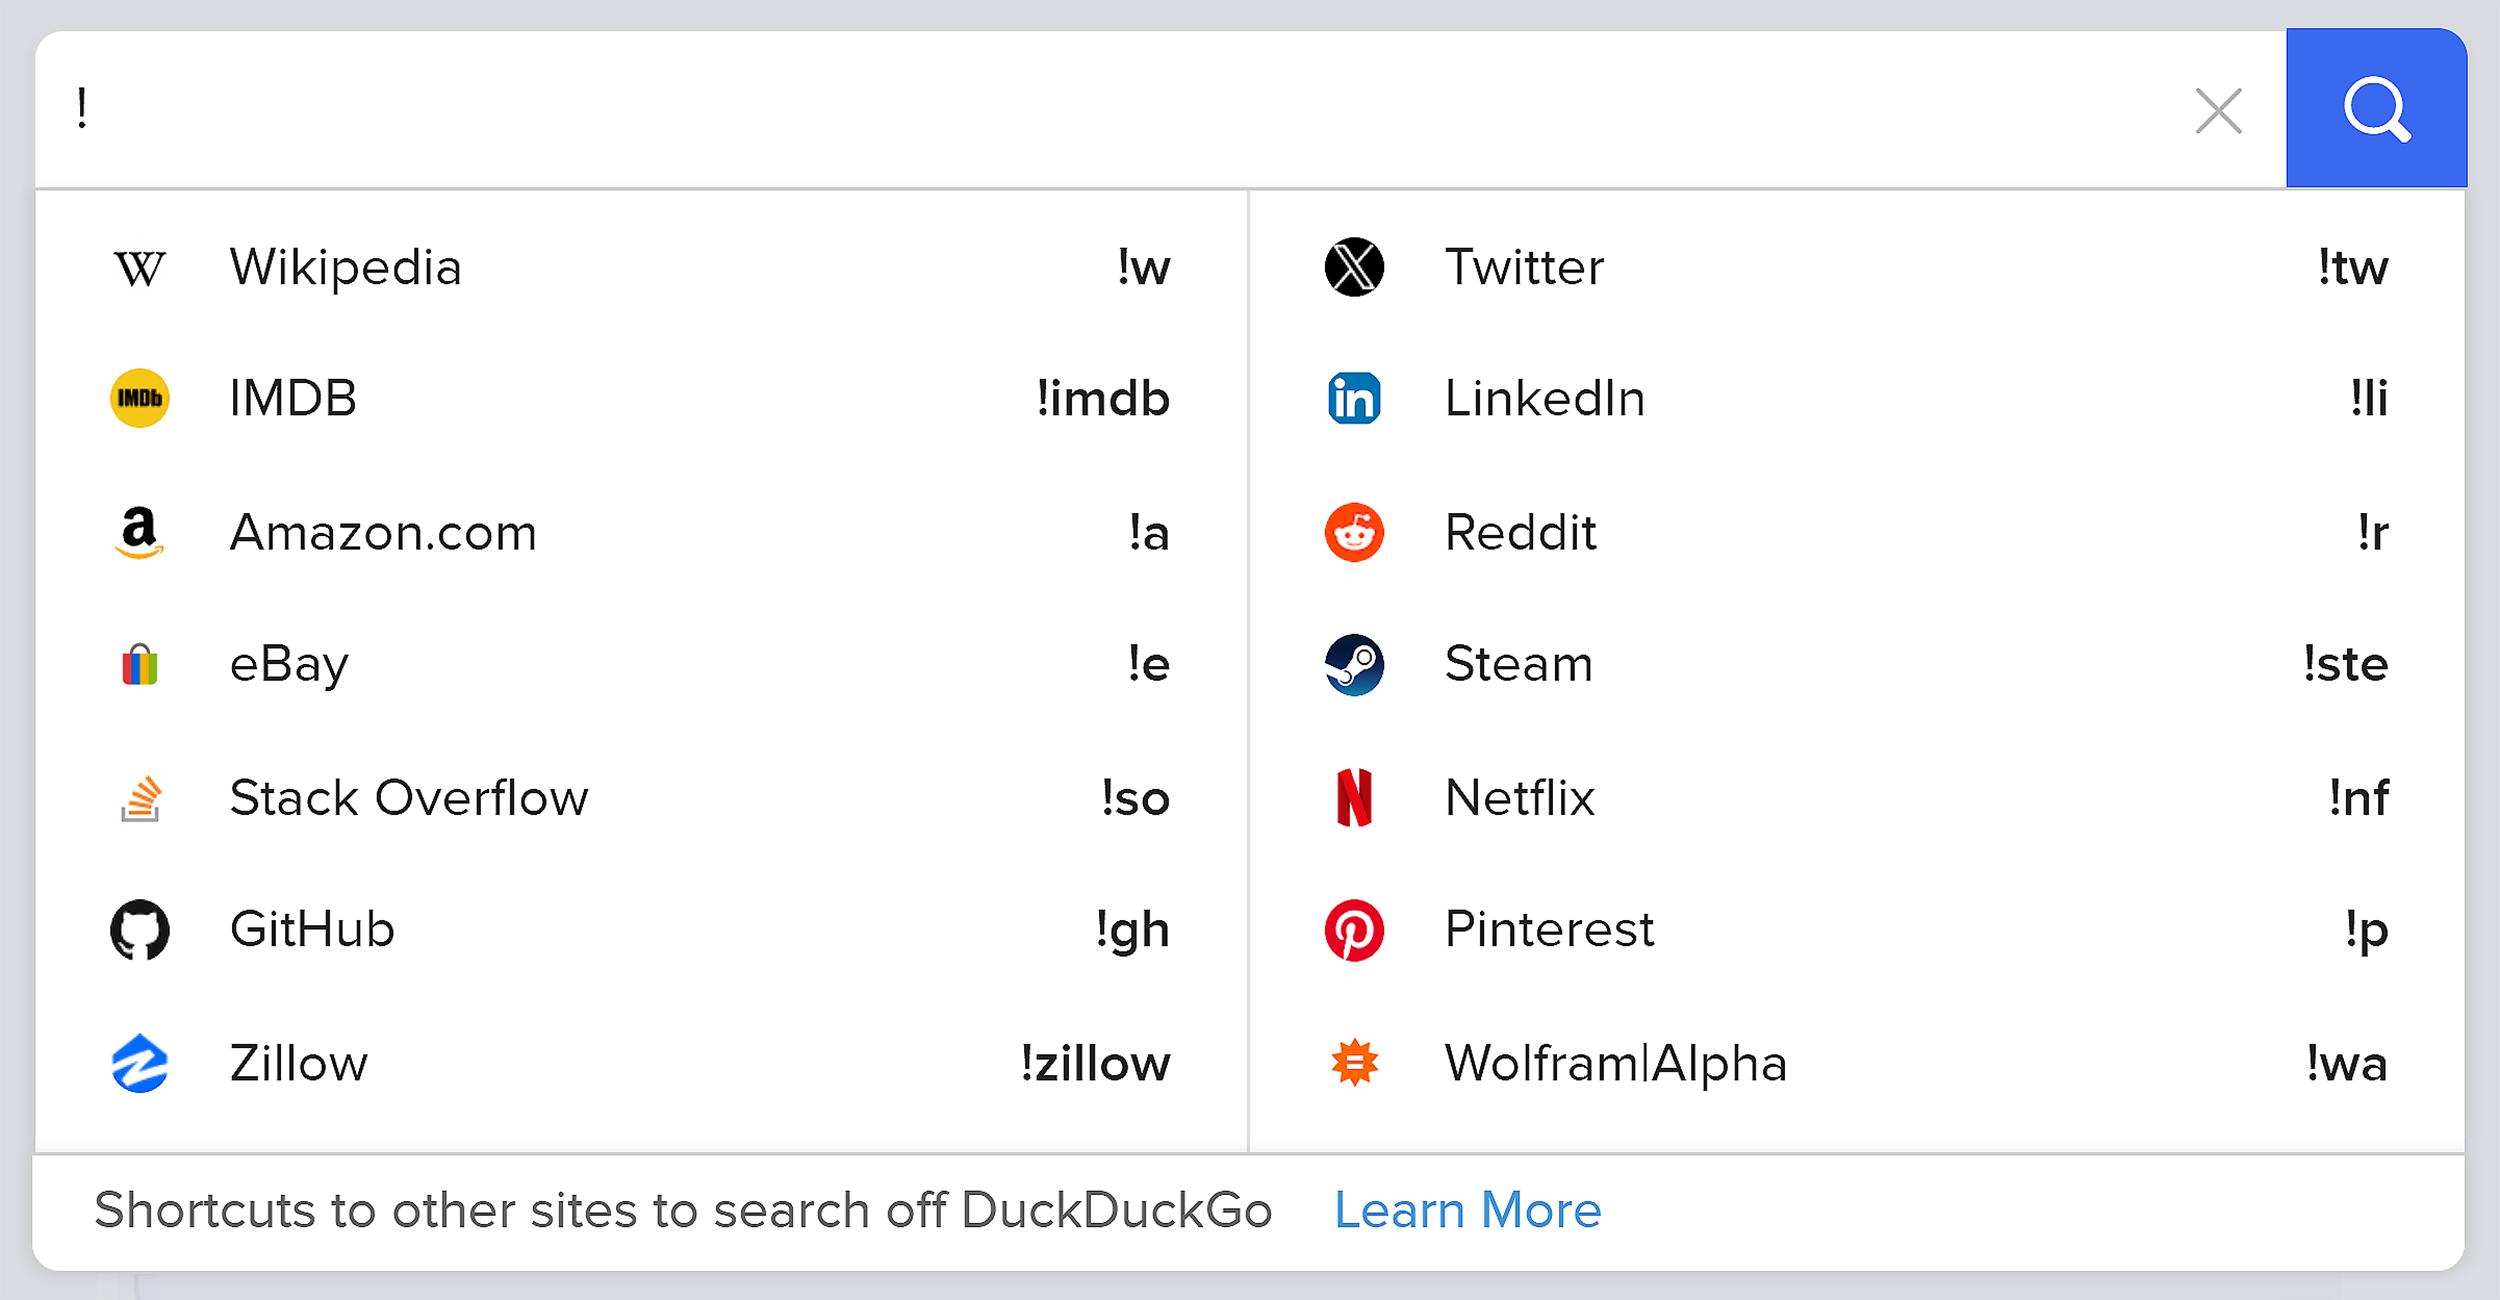Choose the !so Stack Overflow shortcut
This screenshot has width=2500, height=1300.
tap(1133, 797)
